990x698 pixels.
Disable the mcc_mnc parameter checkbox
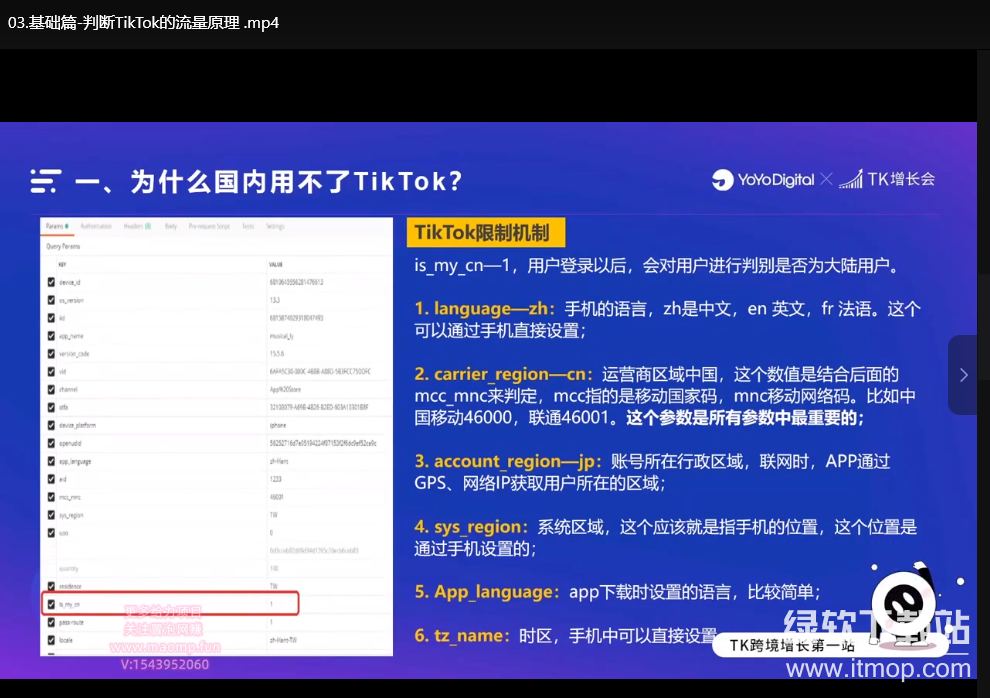(x=51, y=497)
